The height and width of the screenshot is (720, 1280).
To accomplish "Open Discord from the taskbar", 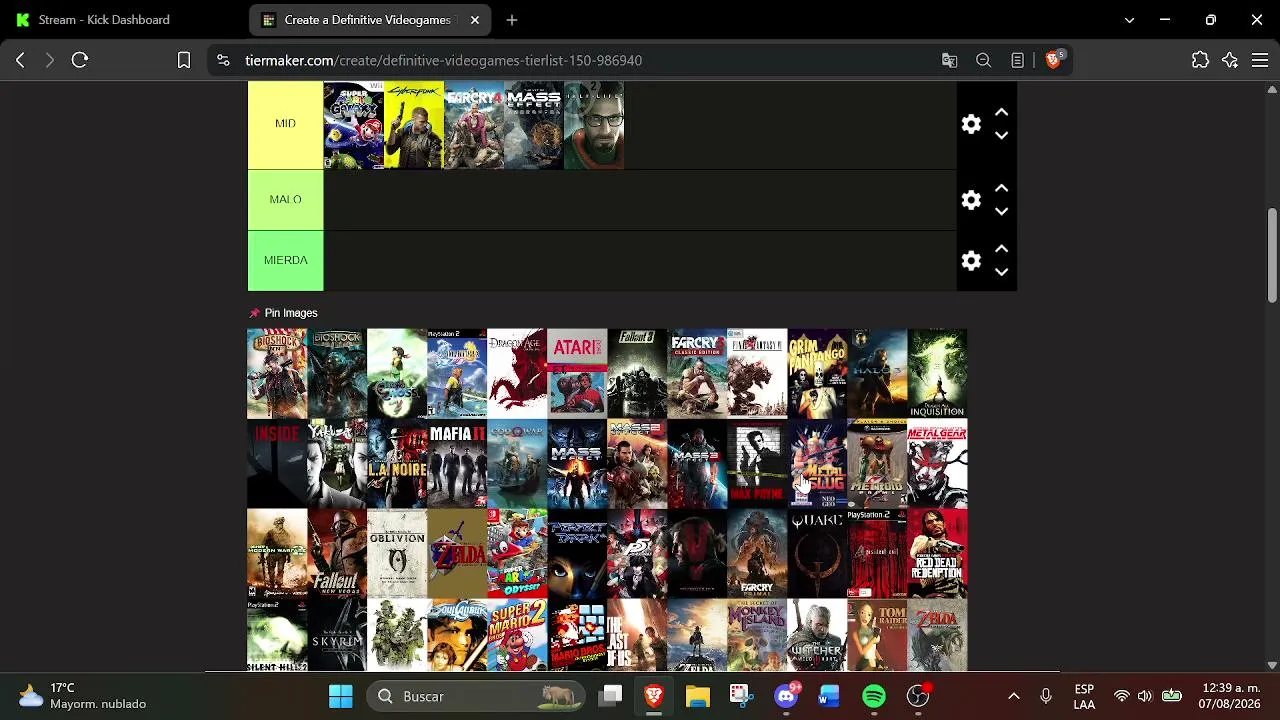I will tap(786, 696).
